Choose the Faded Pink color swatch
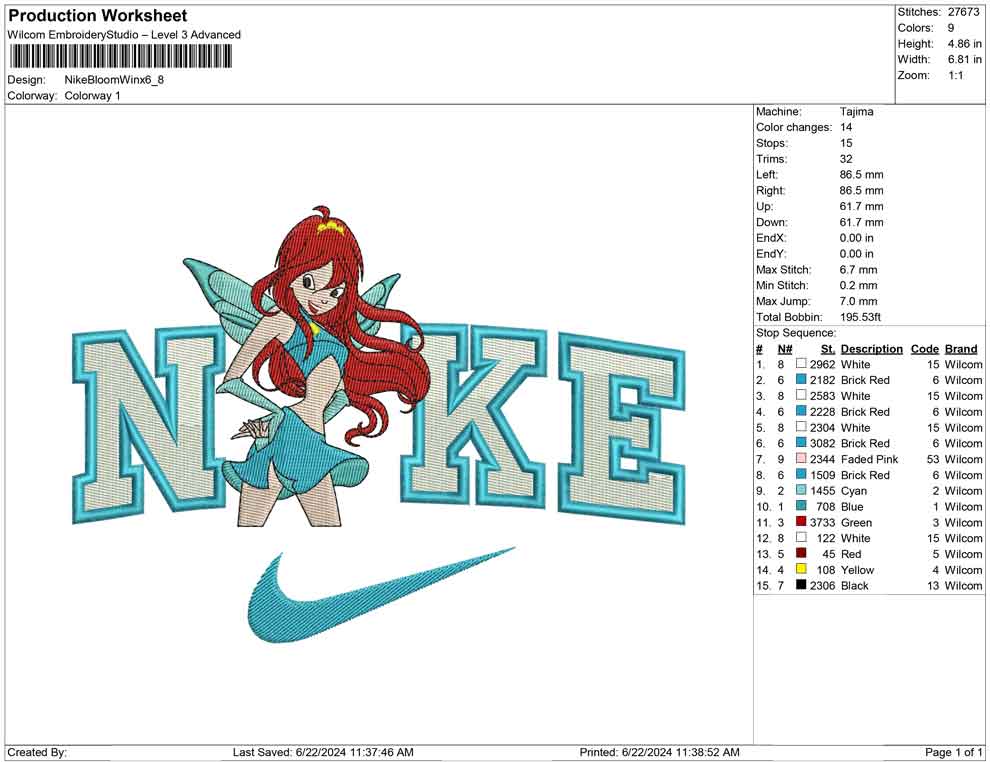Screen dimensions: 990x762 click(801, 458)
